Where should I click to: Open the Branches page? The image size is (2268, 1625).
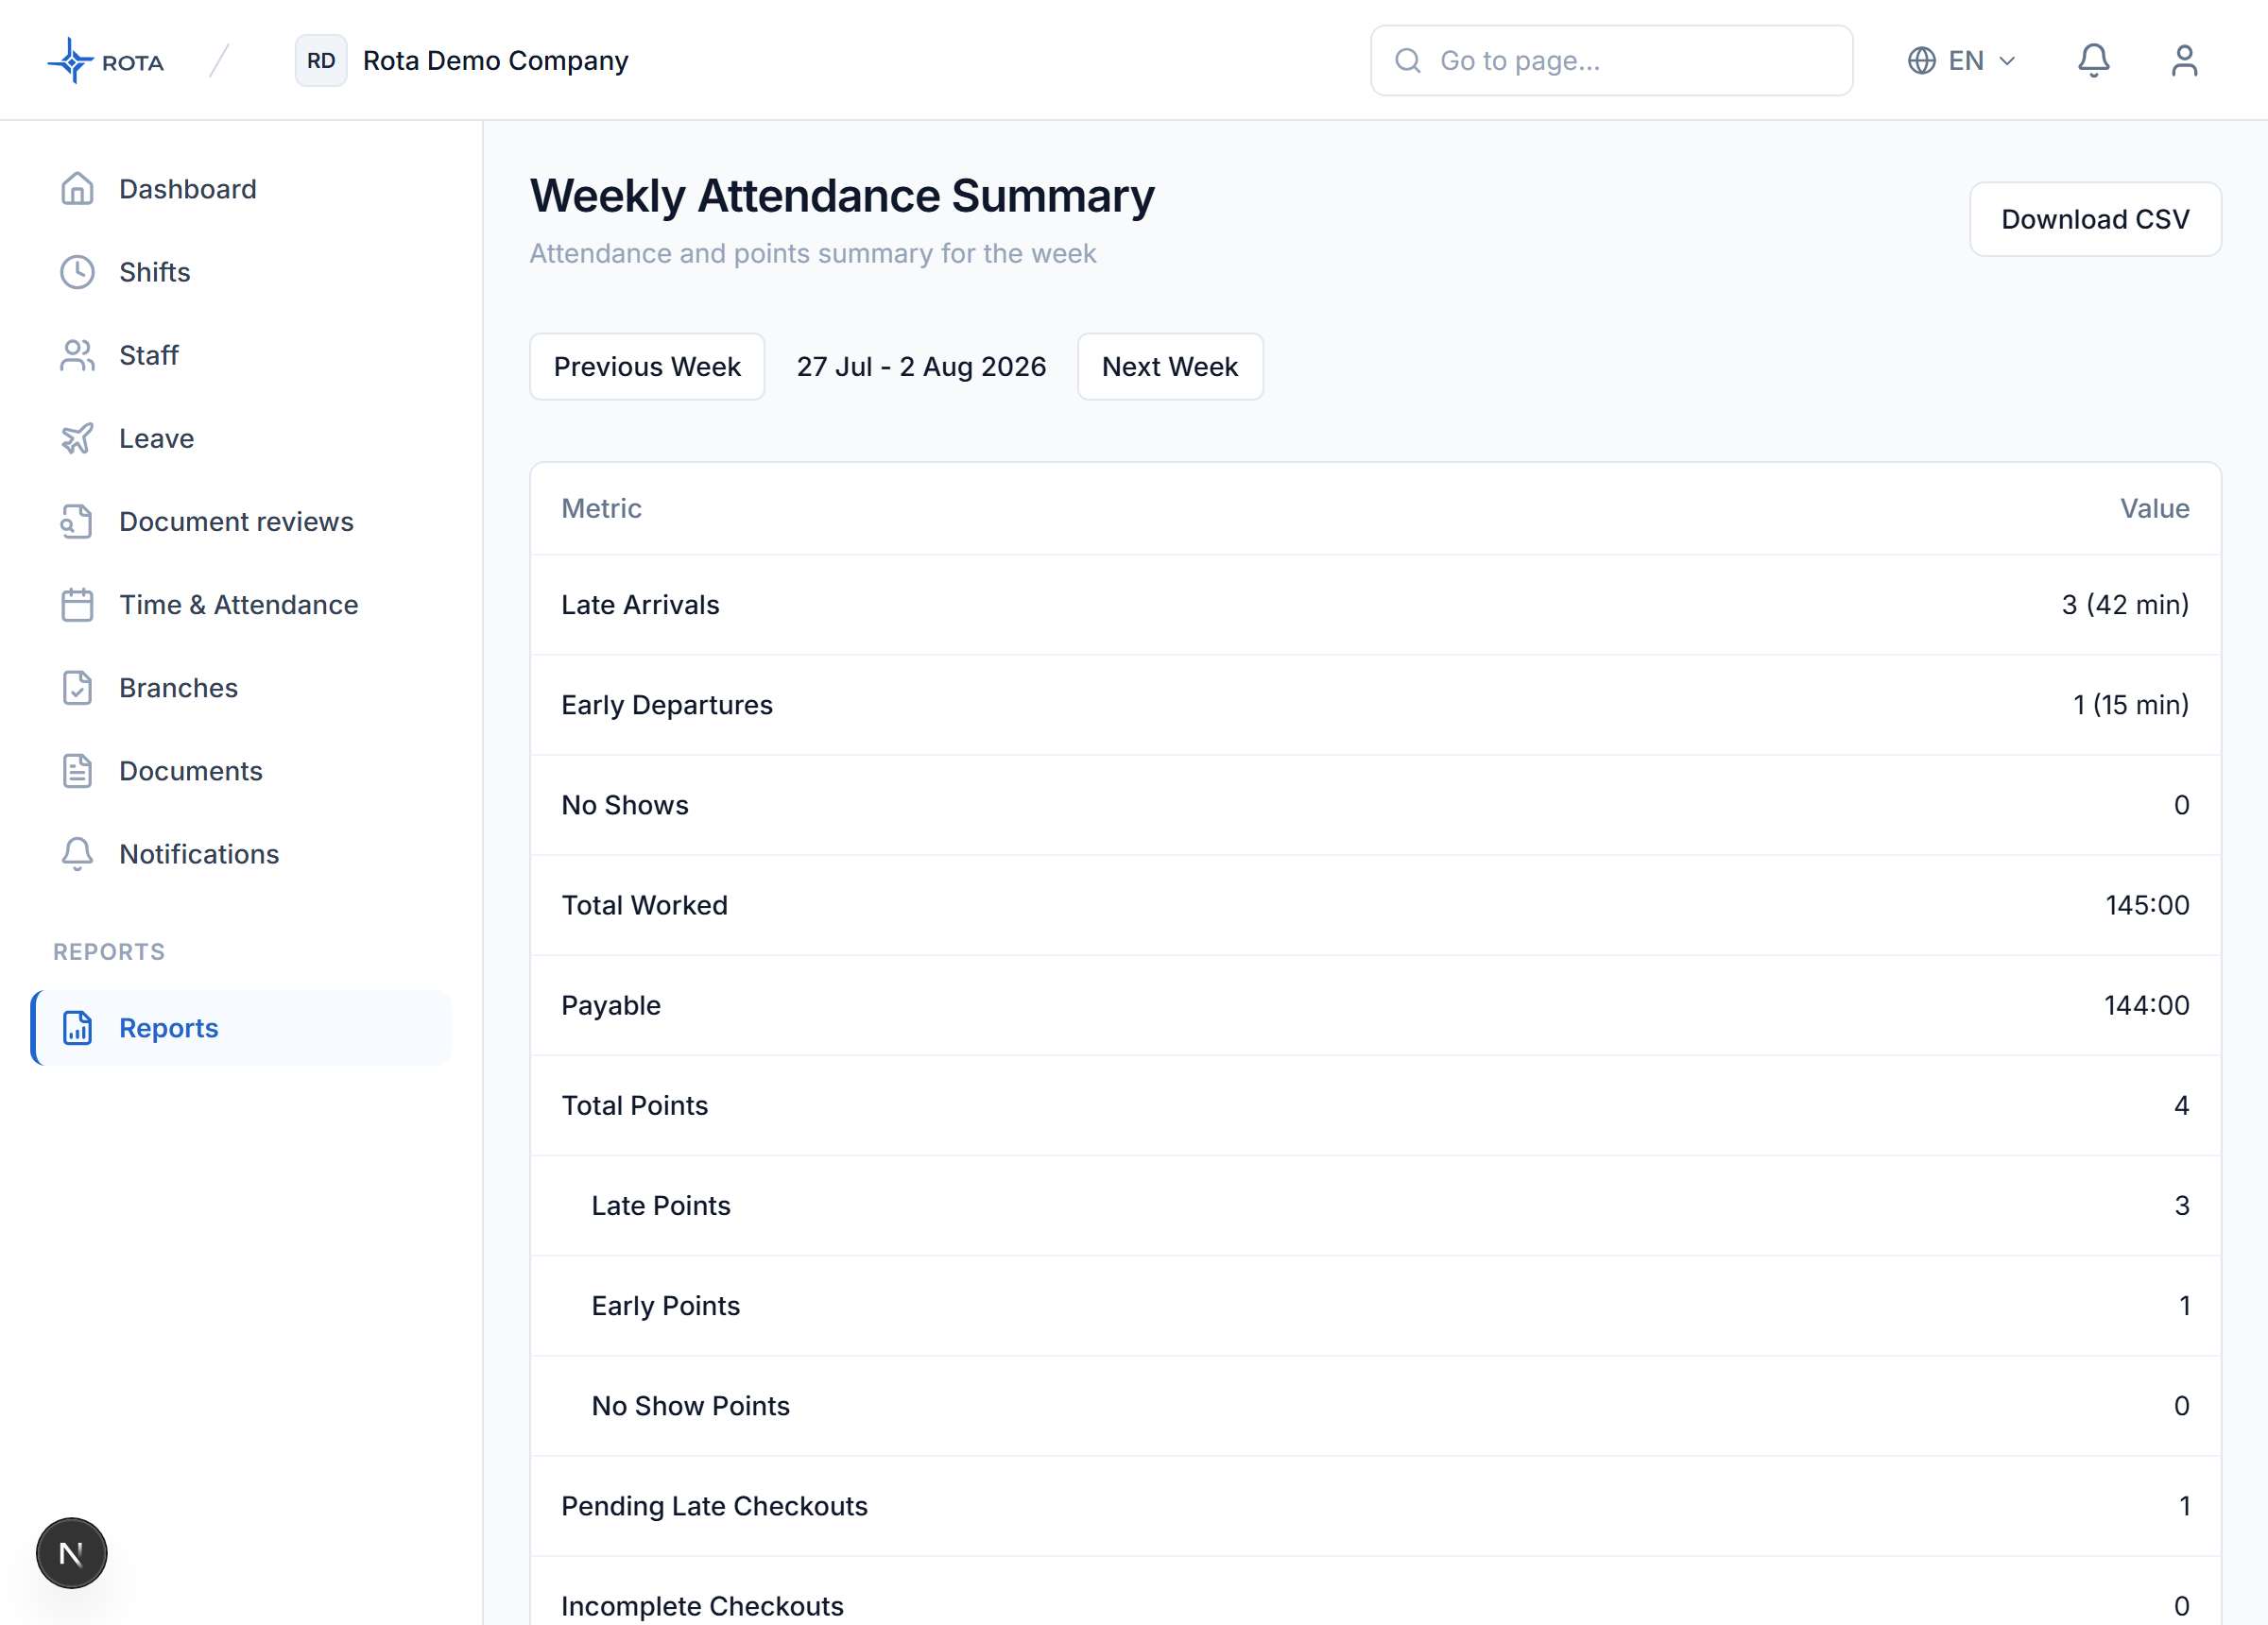pos(240,688)
